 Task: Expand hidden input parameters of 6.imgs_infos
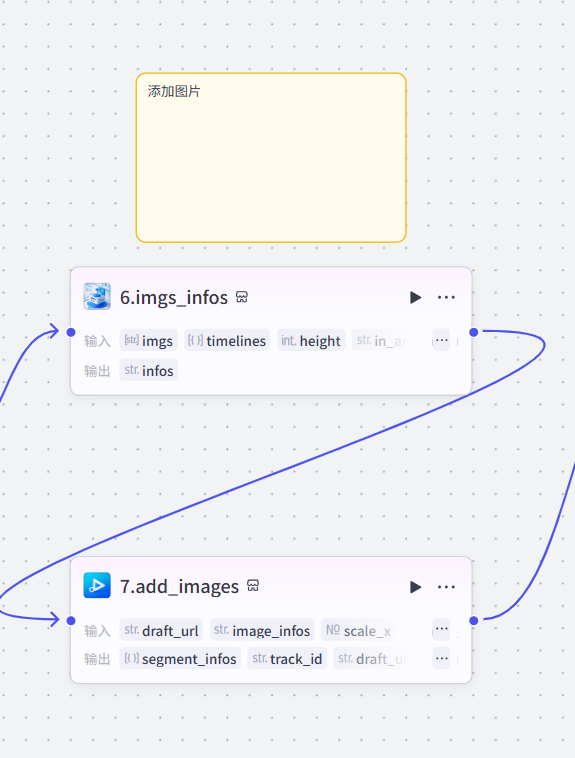(441, 340)
